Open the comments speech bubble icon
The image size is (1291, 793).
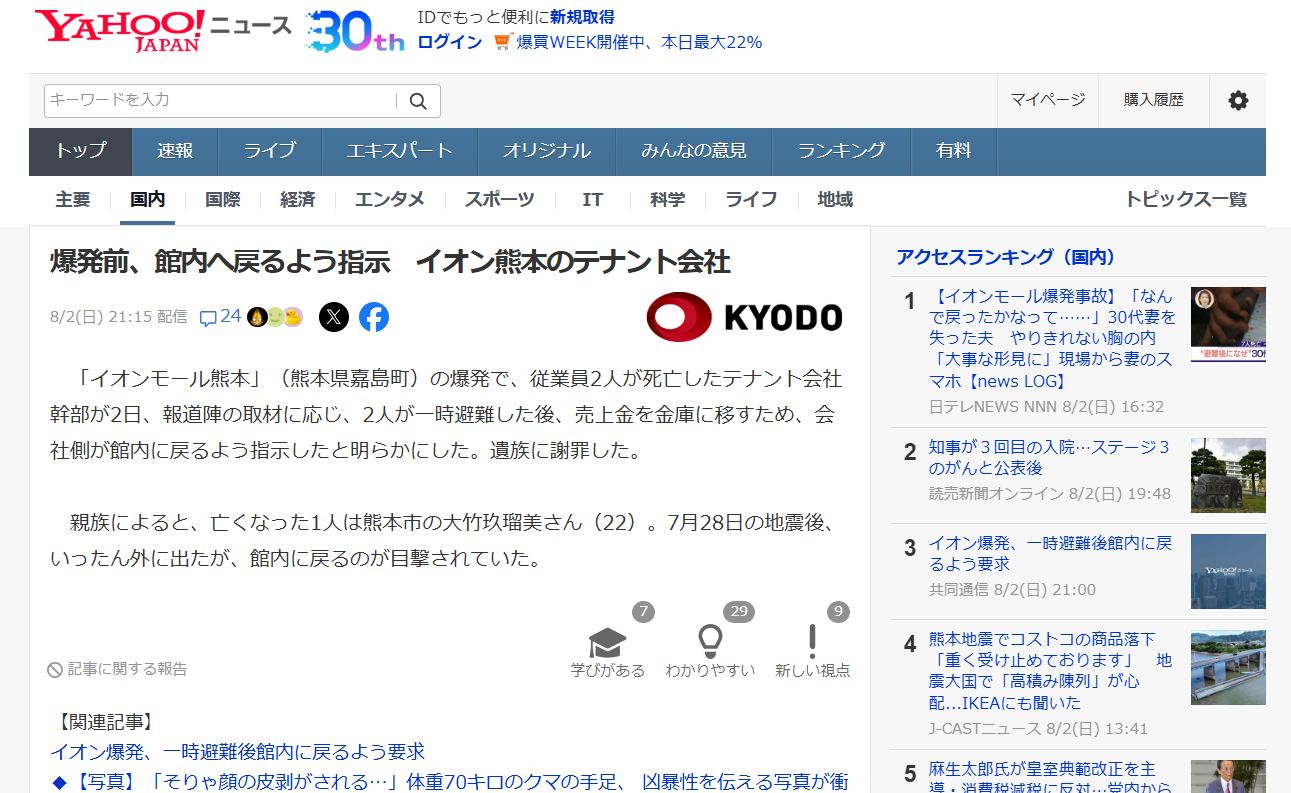[x=208, y=318]
